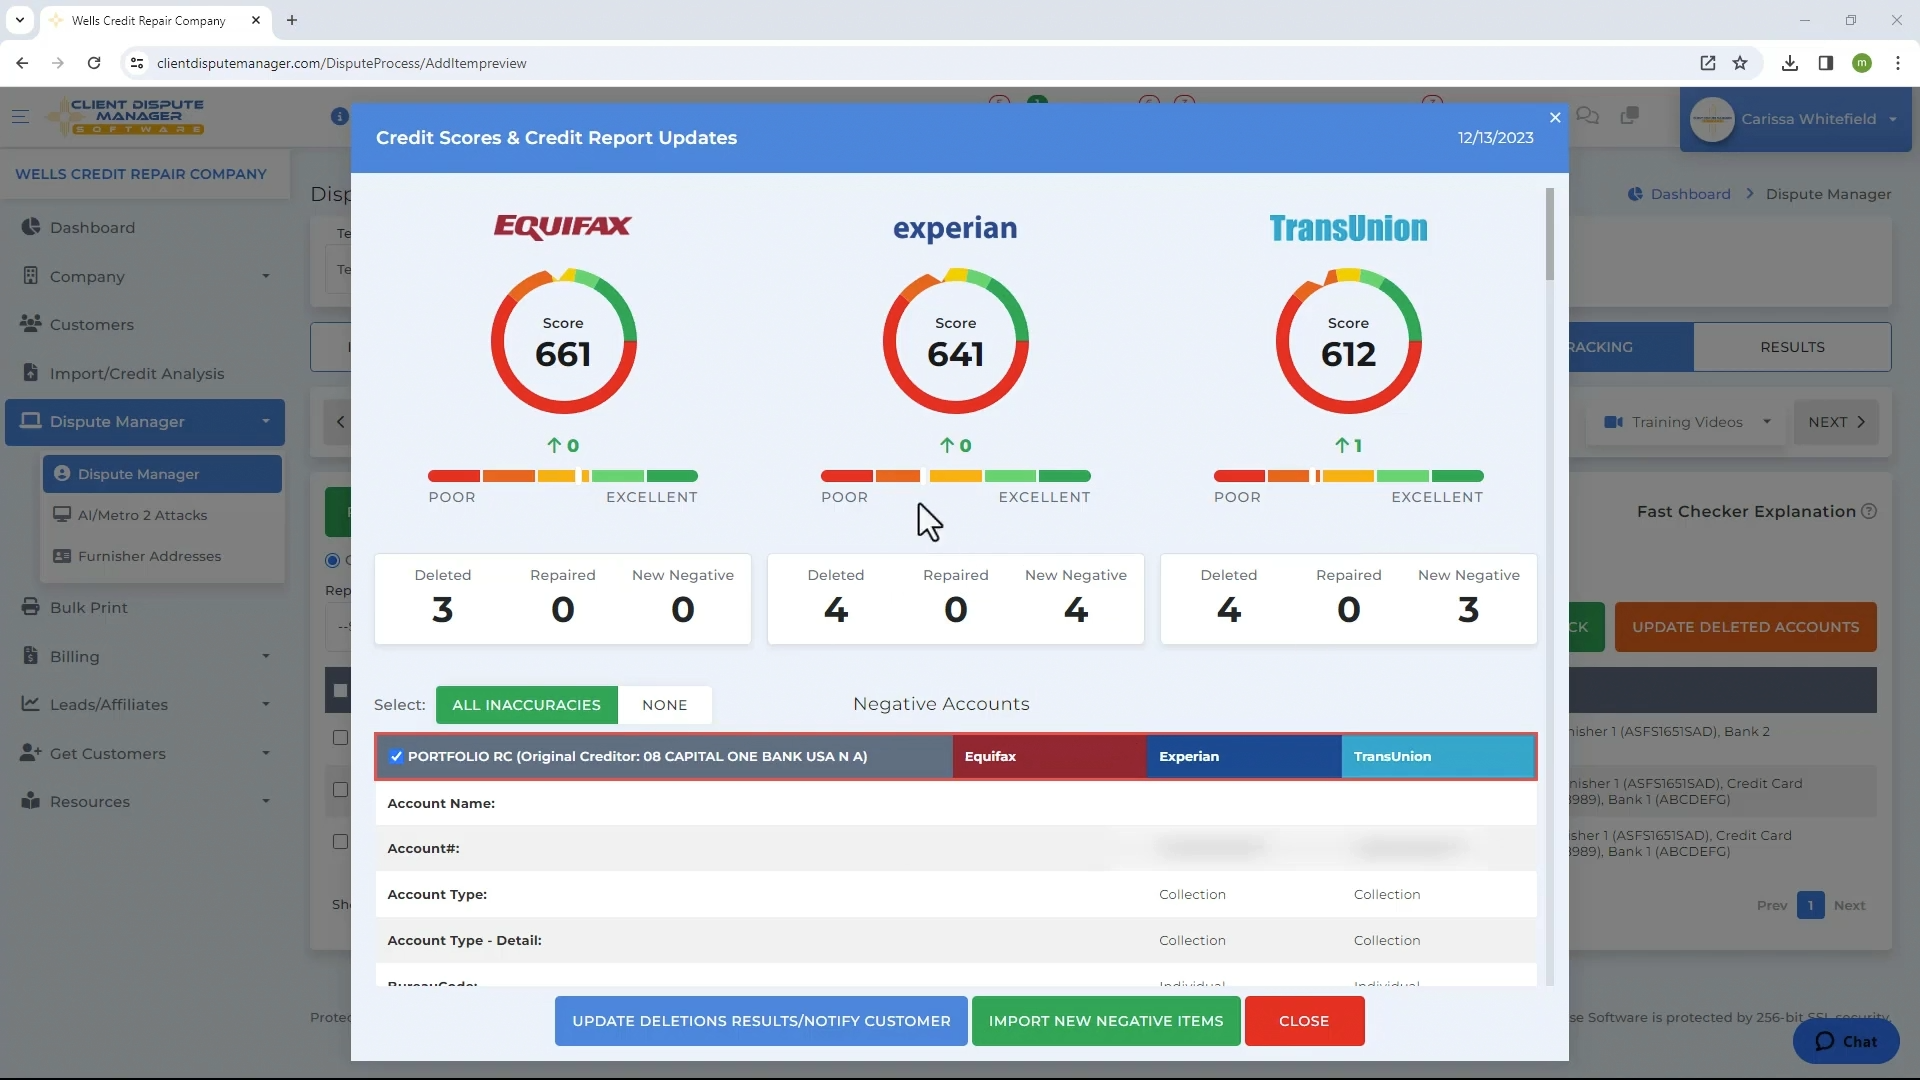The width and height of the screenshot is (1920, 1080).
Task: Click the Billing document icon
Action: click(x=31, y=655)
